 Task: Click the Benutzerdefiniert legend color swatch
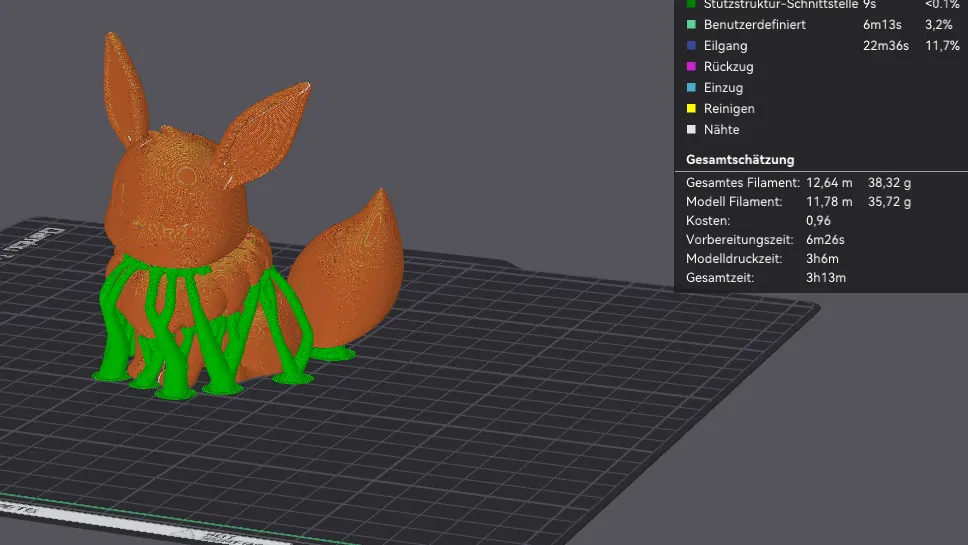[x=691, y=25]
